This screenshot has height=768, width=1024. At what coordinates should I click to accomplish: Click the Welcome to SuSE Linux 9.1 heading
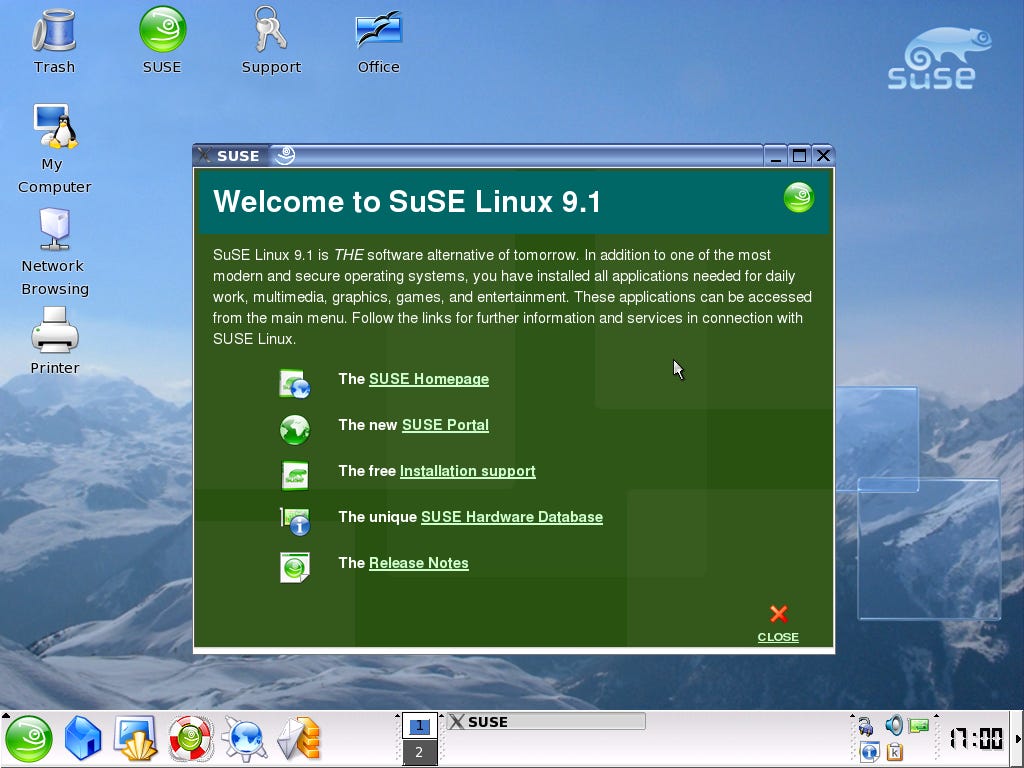[407, 201]
